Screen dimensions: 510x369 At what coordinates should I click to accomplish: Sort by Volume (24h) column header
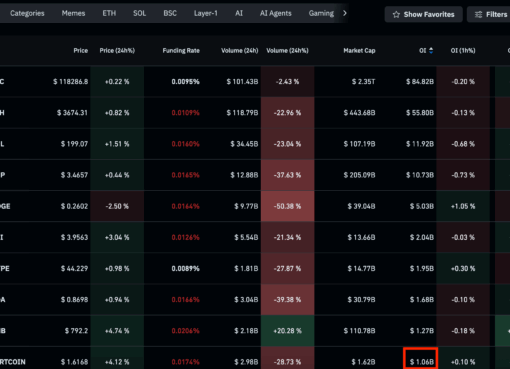tap(240, 51)
